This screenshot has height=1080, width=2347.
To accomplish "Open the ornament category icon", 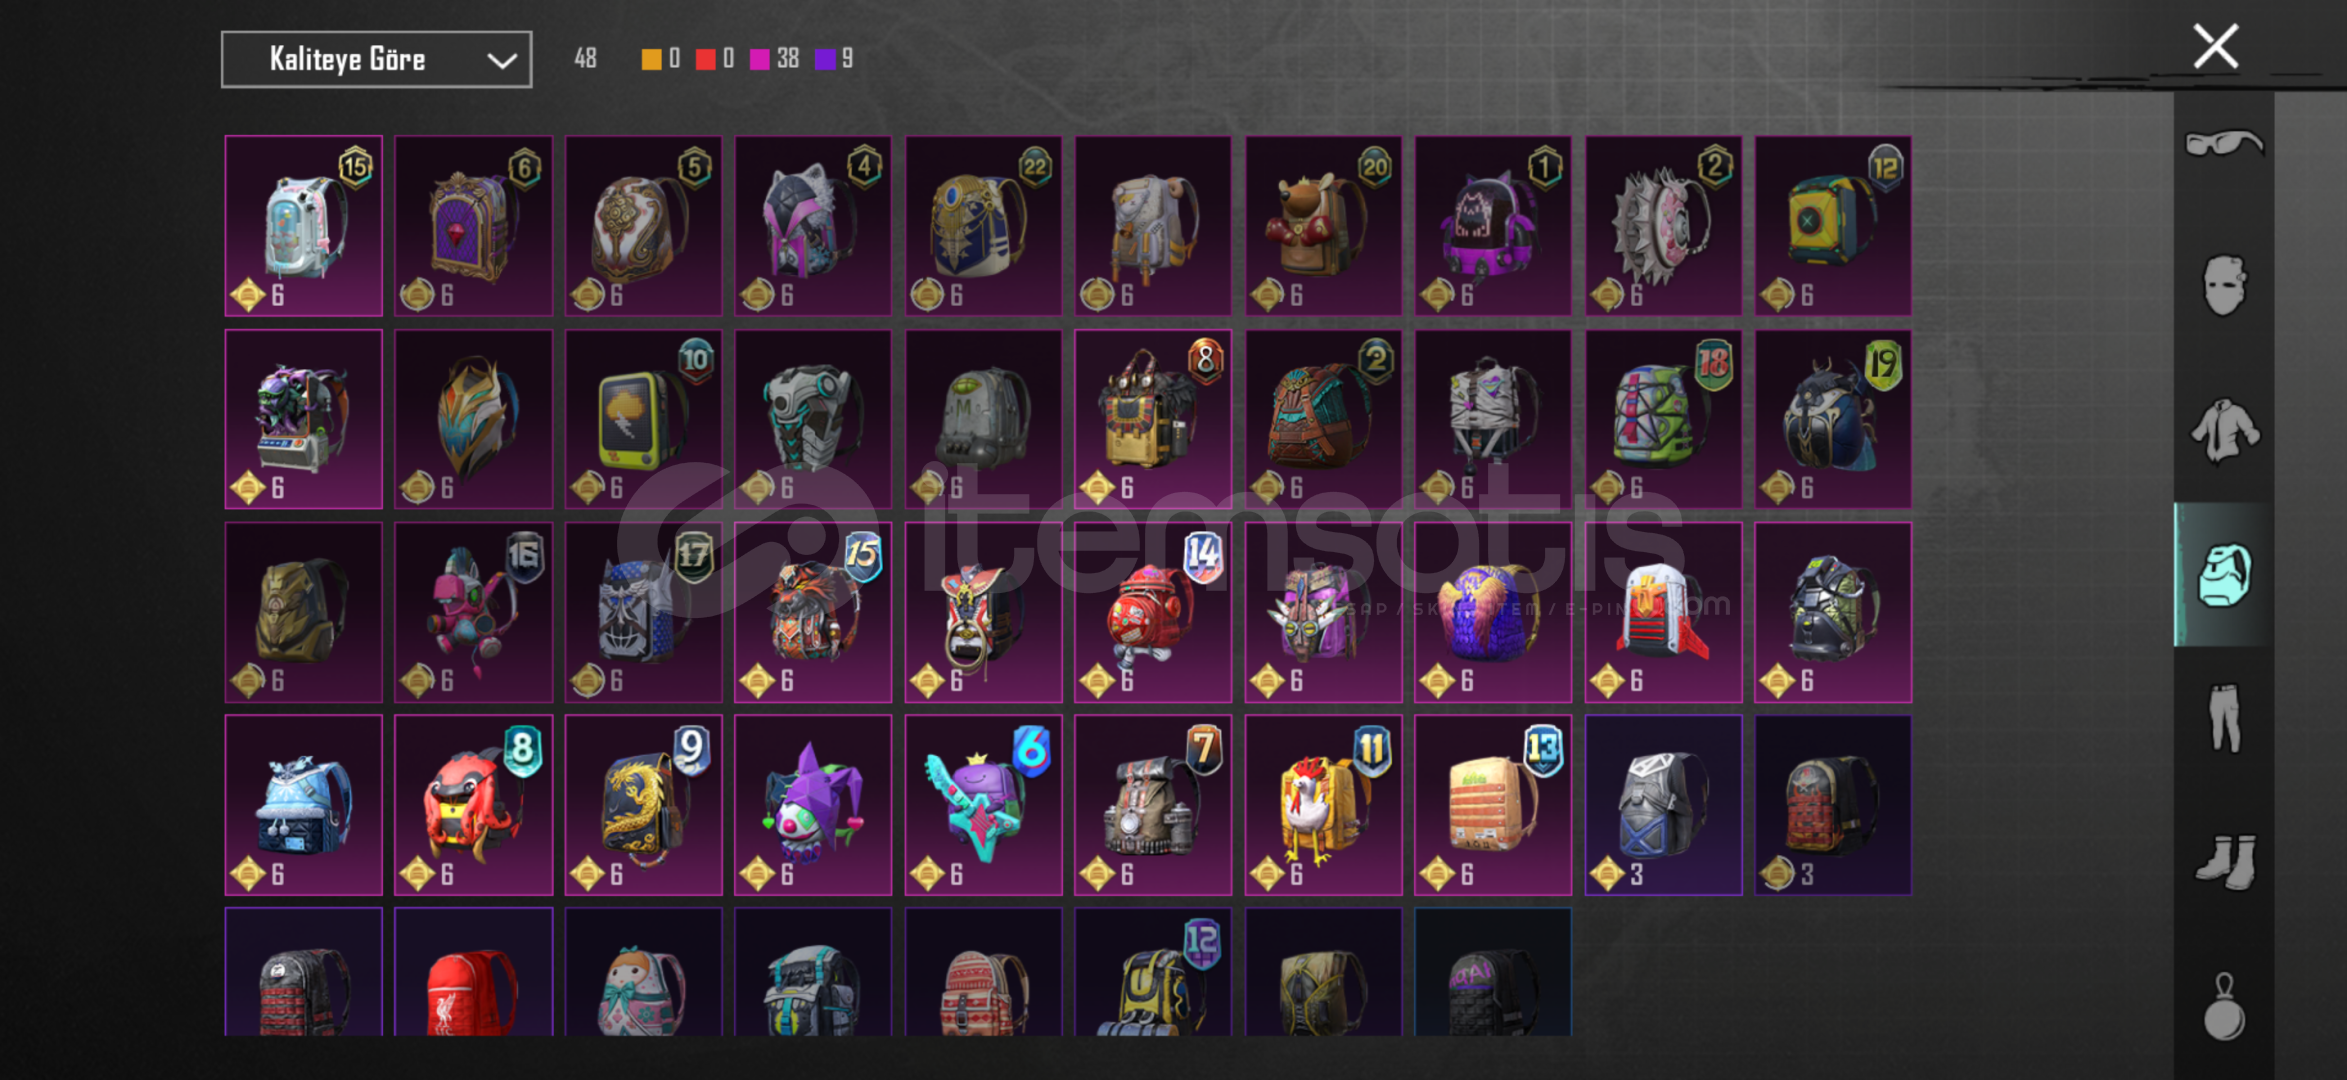I will click(2224, 1007).
